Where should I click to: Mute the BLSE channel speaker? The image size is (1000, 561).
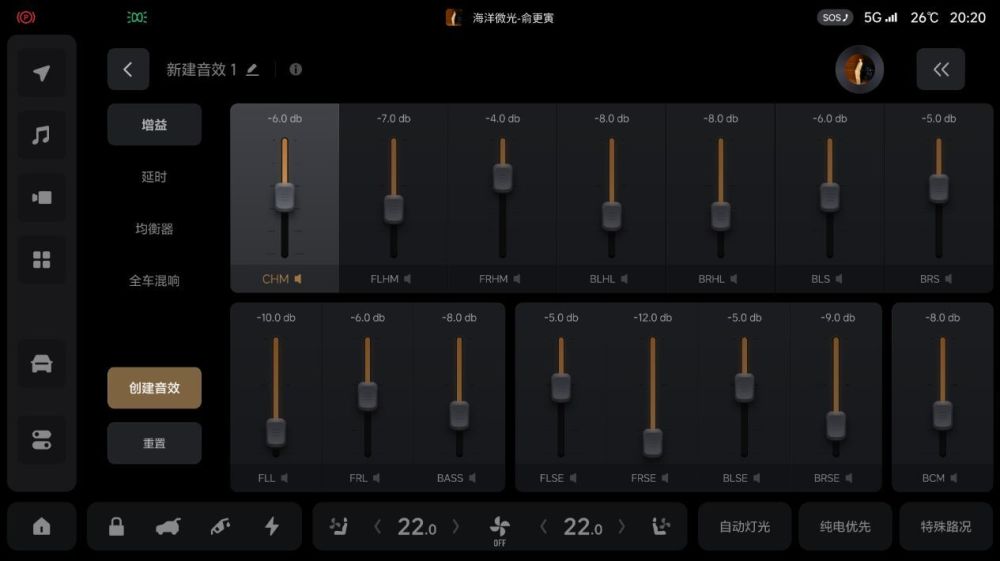tap(756, 478)
